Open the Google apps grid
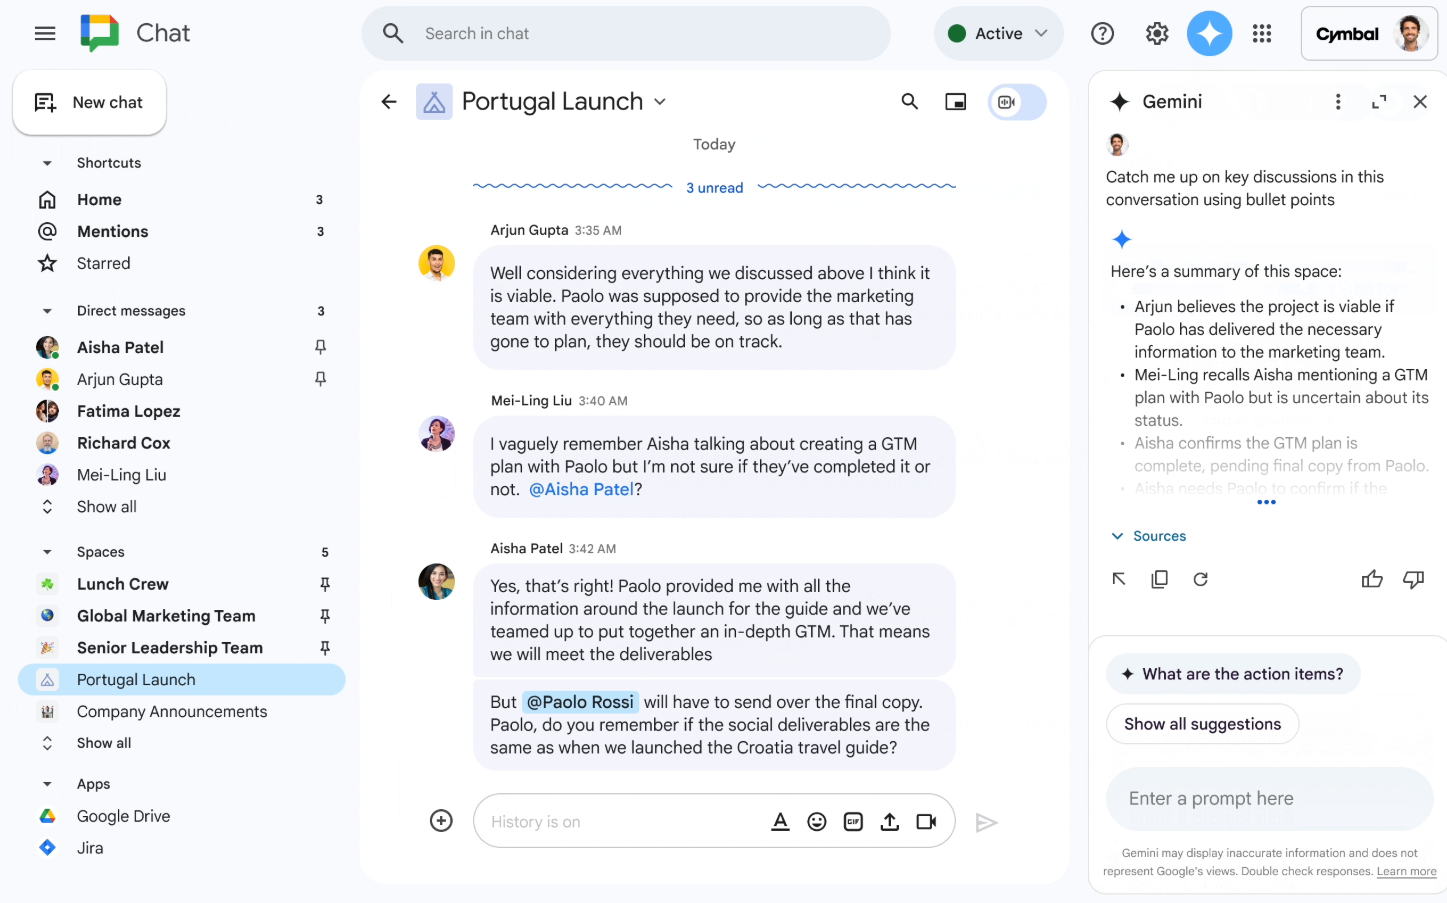This screenshot has height=903, width=1447. pos(1262,34)
